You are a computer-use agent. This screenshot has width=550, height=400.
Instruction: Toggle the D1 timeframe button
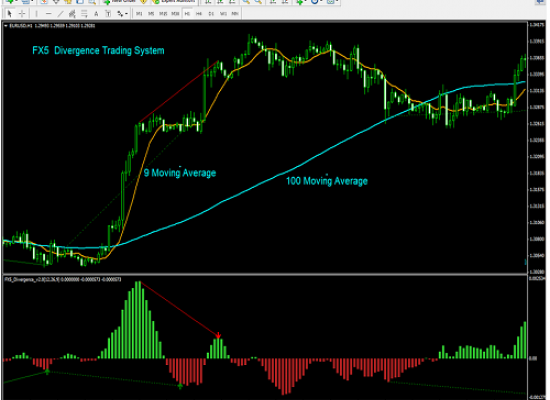(x=211, y=14)
